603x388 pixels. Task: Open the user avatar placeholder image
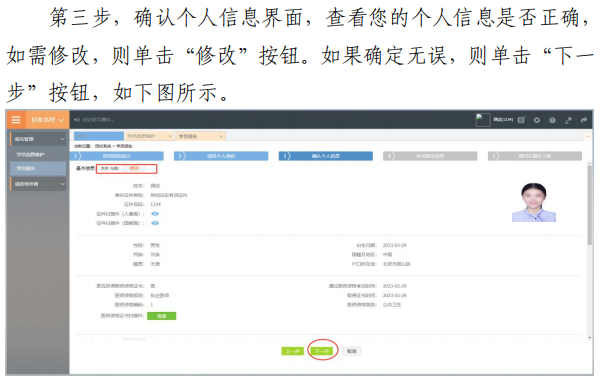(483, 120)
